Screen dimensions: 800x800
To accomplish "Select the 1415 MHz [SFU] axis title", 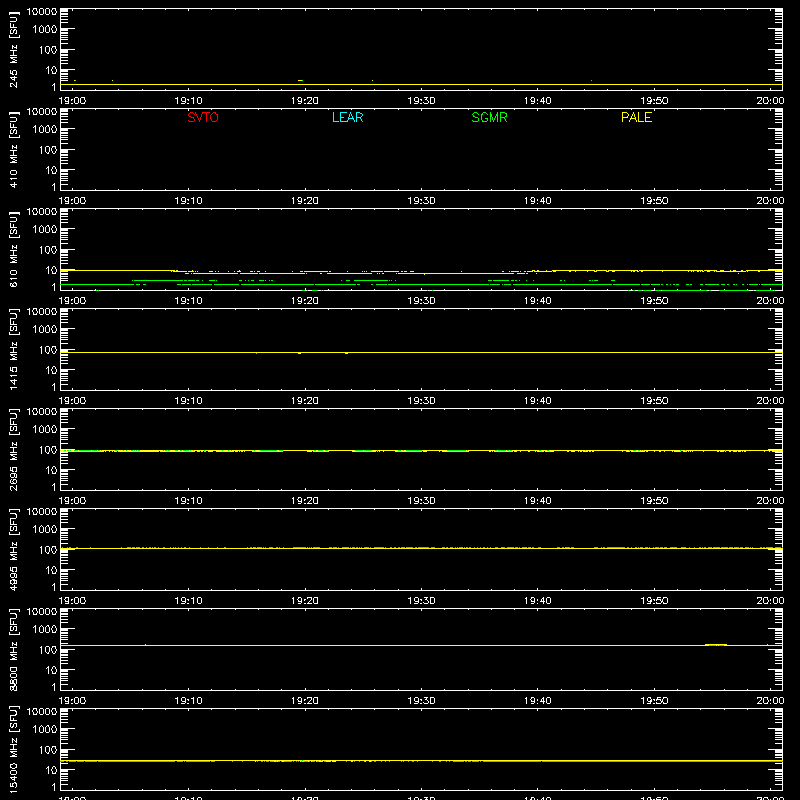I will [13, 350].
